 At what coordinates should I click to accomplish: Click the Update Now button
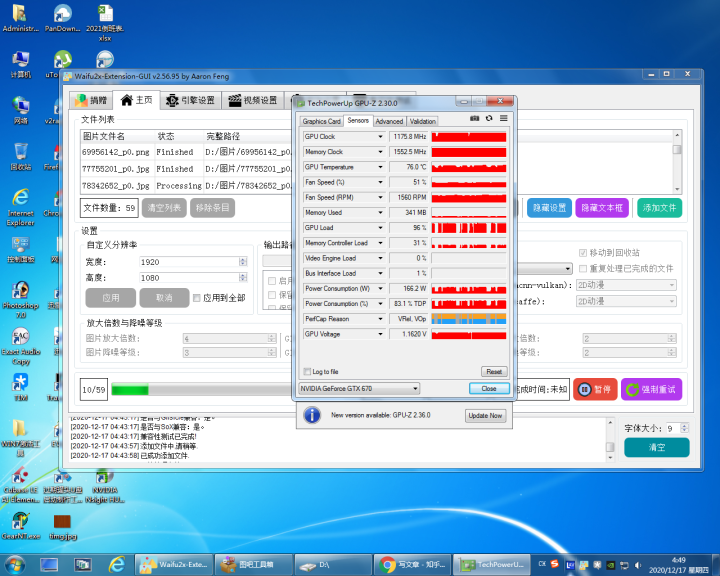pyautogui.click(x=485, y=416)
